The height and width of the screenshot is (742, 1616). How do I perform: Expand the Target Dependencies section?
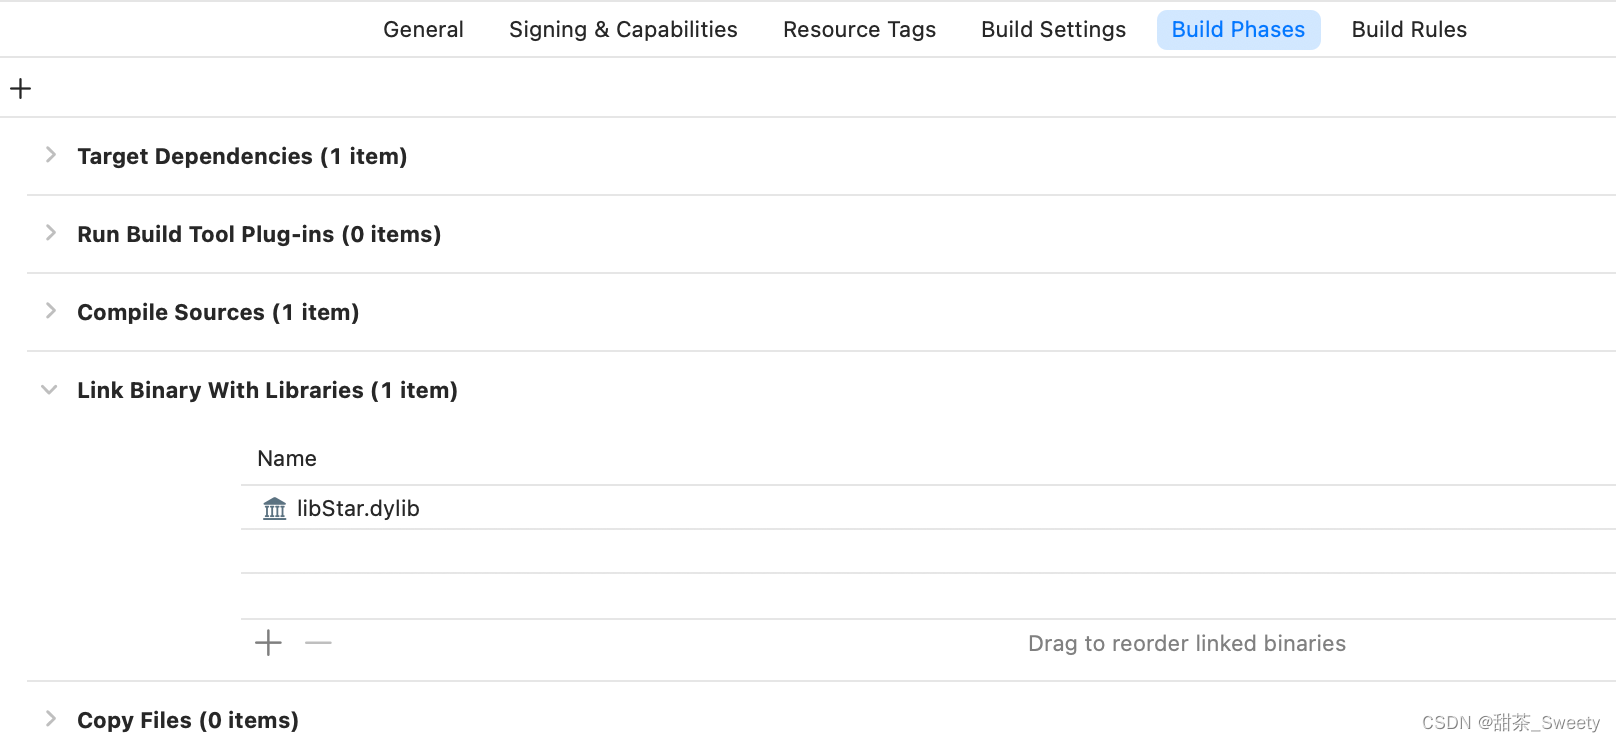click(x=50, y=155)
